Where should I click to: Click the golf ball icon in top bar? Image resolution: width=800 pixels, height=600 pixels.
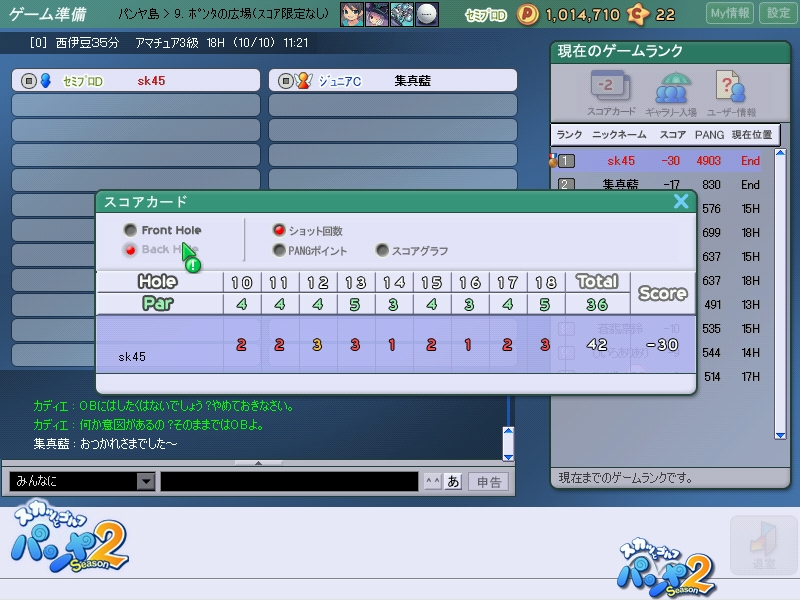coord(427,14)
